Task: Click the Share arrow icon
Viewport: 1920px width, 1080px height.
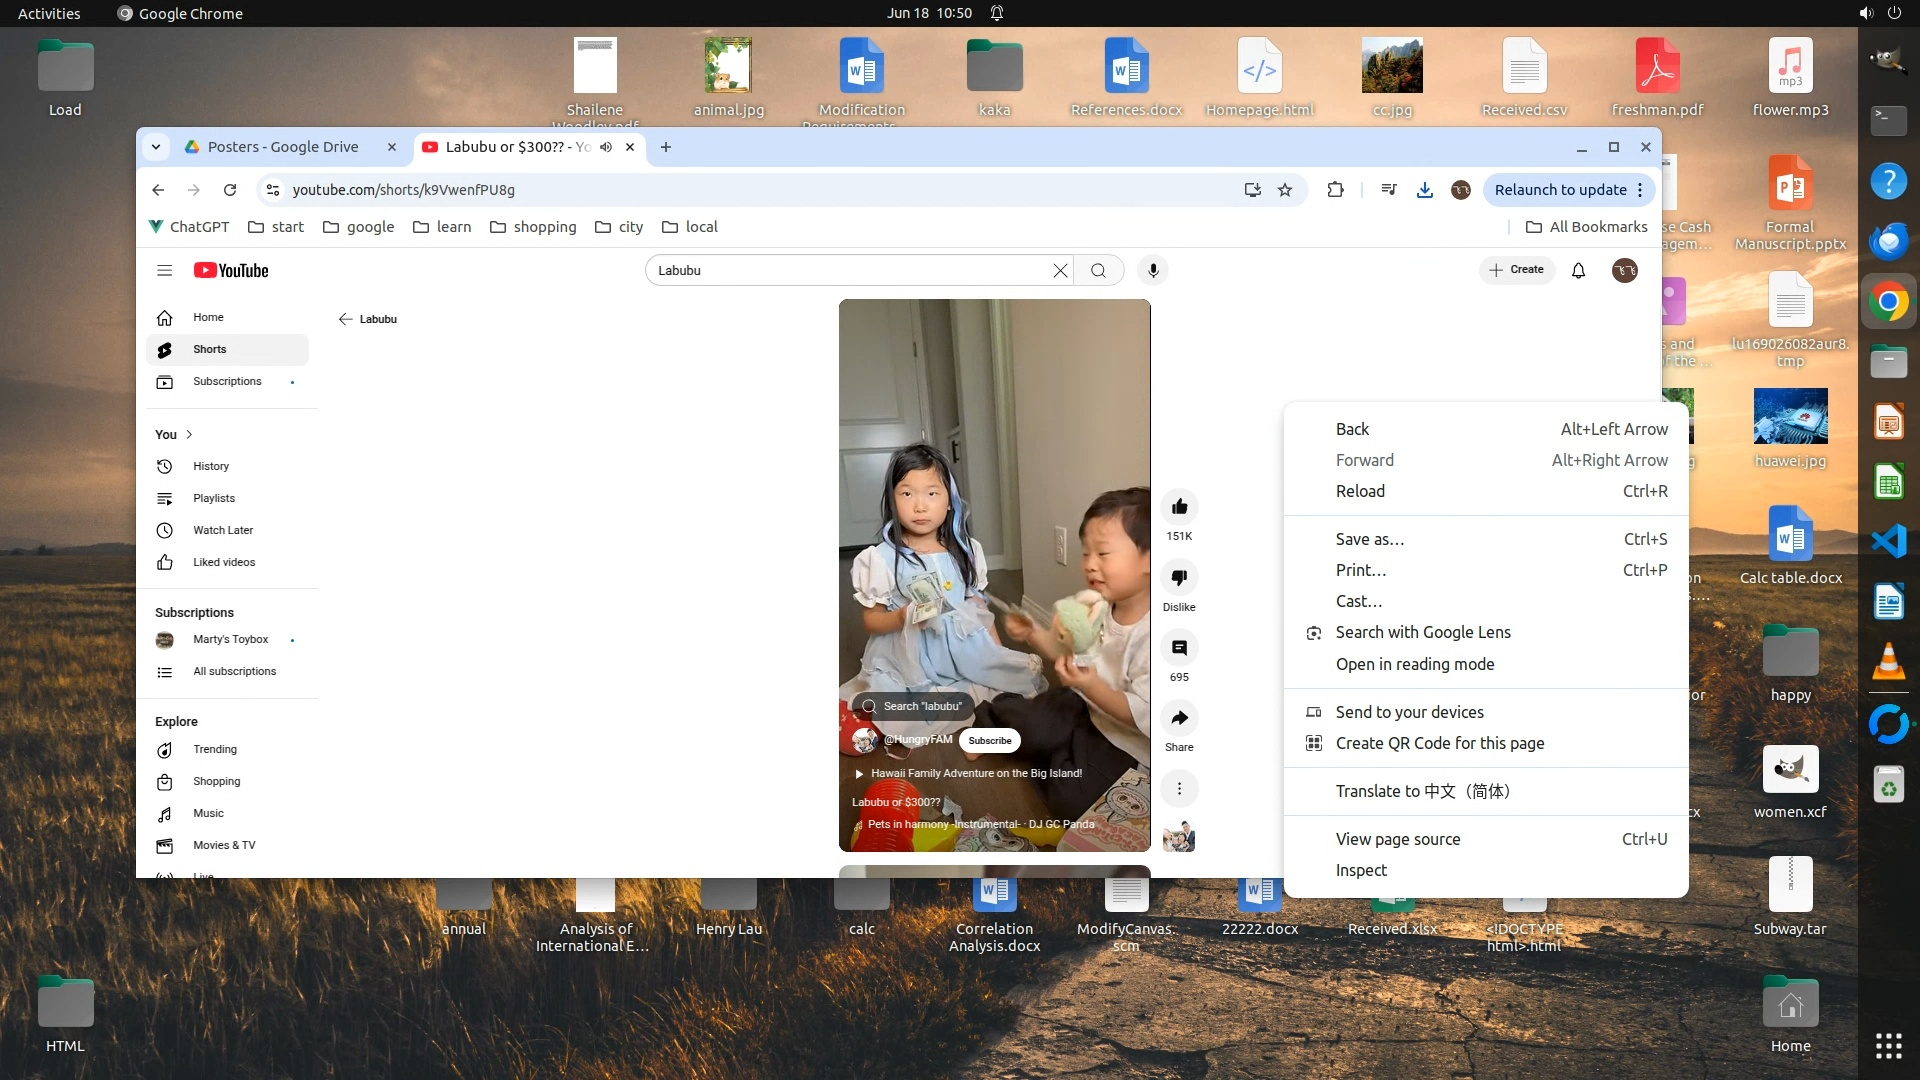Action: [x=1179, y=718]
